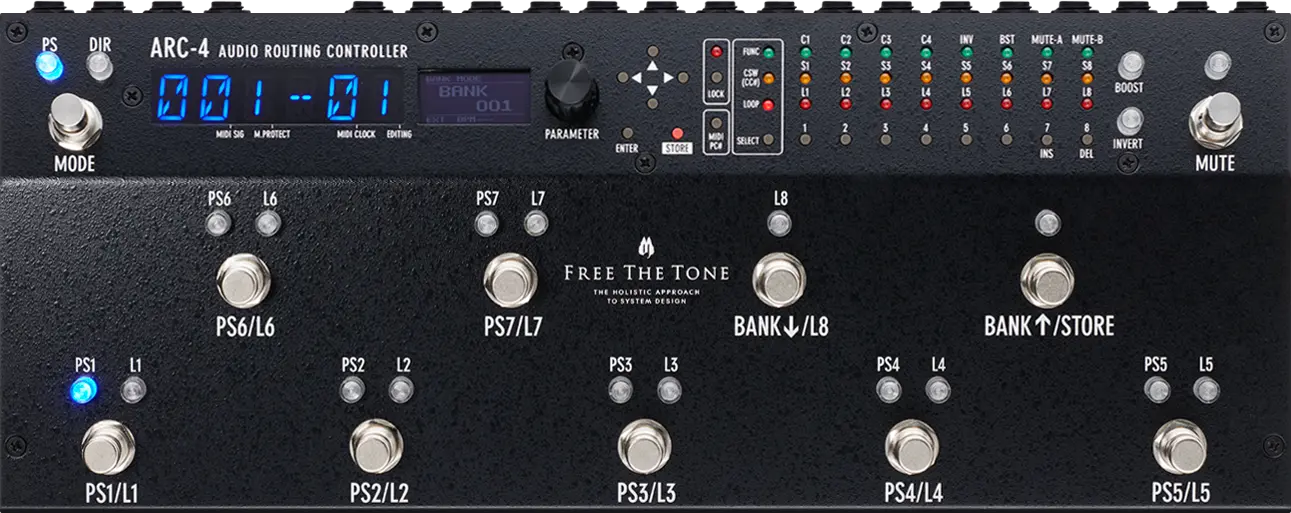
Task: Stomp the MODE footswitch
Action: (x=75, y=120)
